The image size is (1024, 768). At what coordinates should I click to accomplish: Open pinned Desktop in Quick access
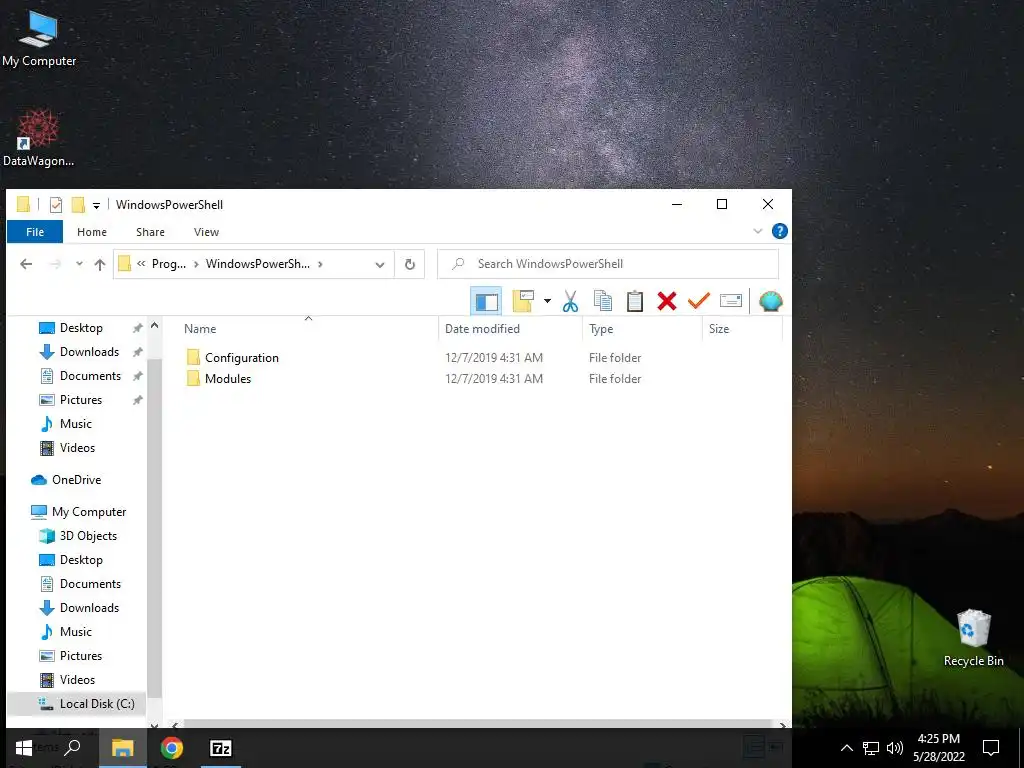(81, 328)
